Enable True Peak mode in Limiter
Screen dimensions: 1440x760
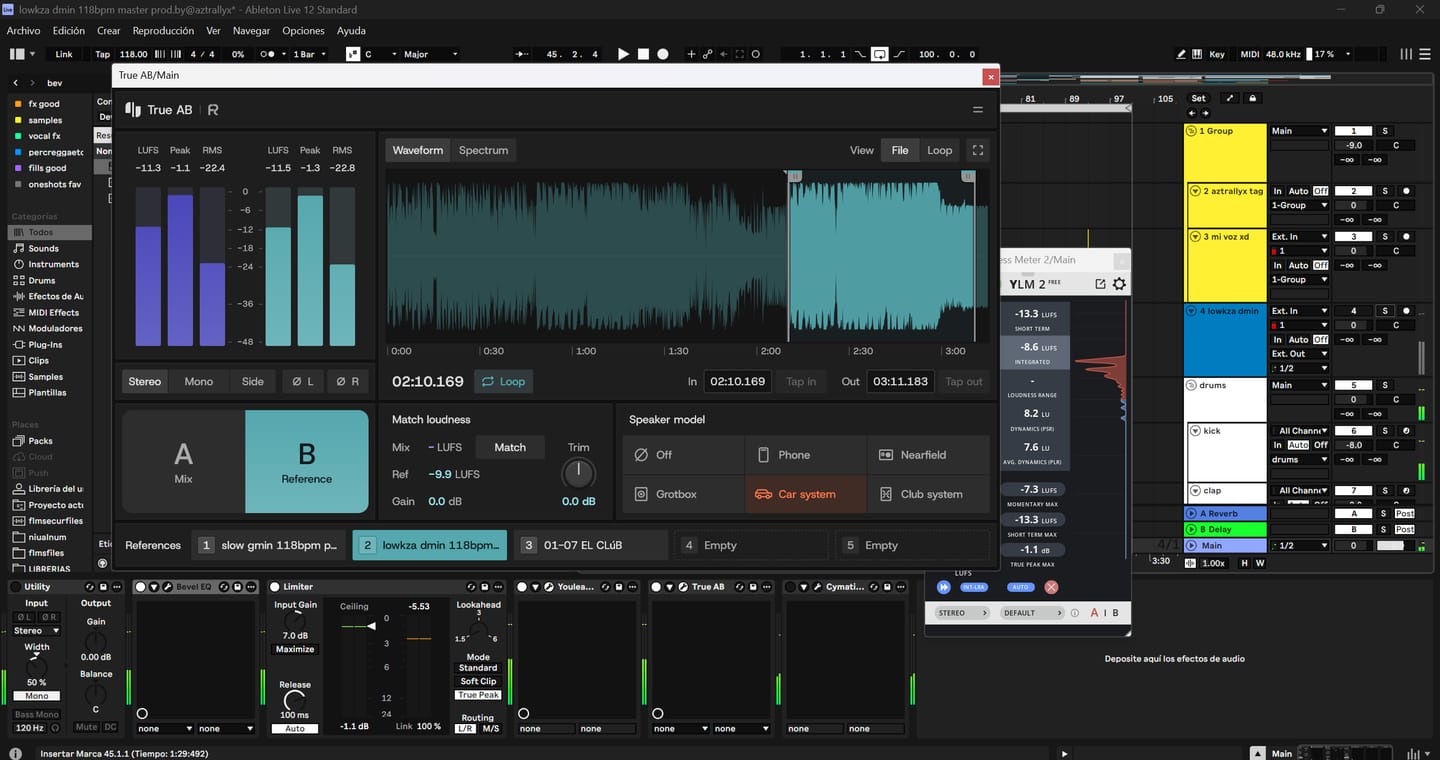478,695
